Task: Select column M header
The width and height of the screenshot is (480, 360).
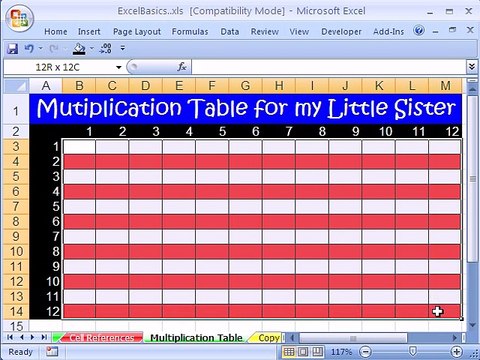Action: pyautogui.click(x=445, y=86)
